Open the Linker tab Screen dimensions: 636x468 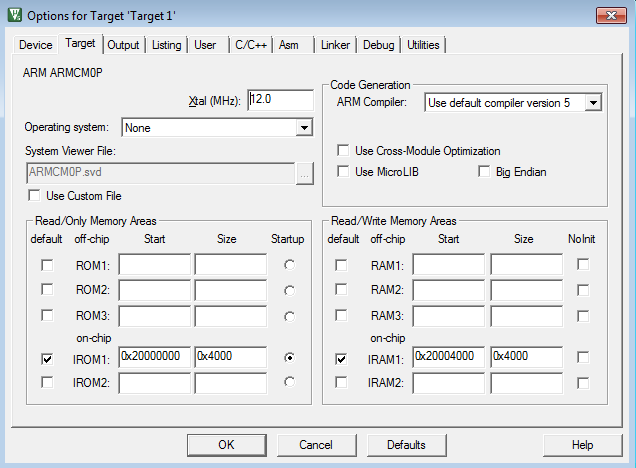point(333,45)
